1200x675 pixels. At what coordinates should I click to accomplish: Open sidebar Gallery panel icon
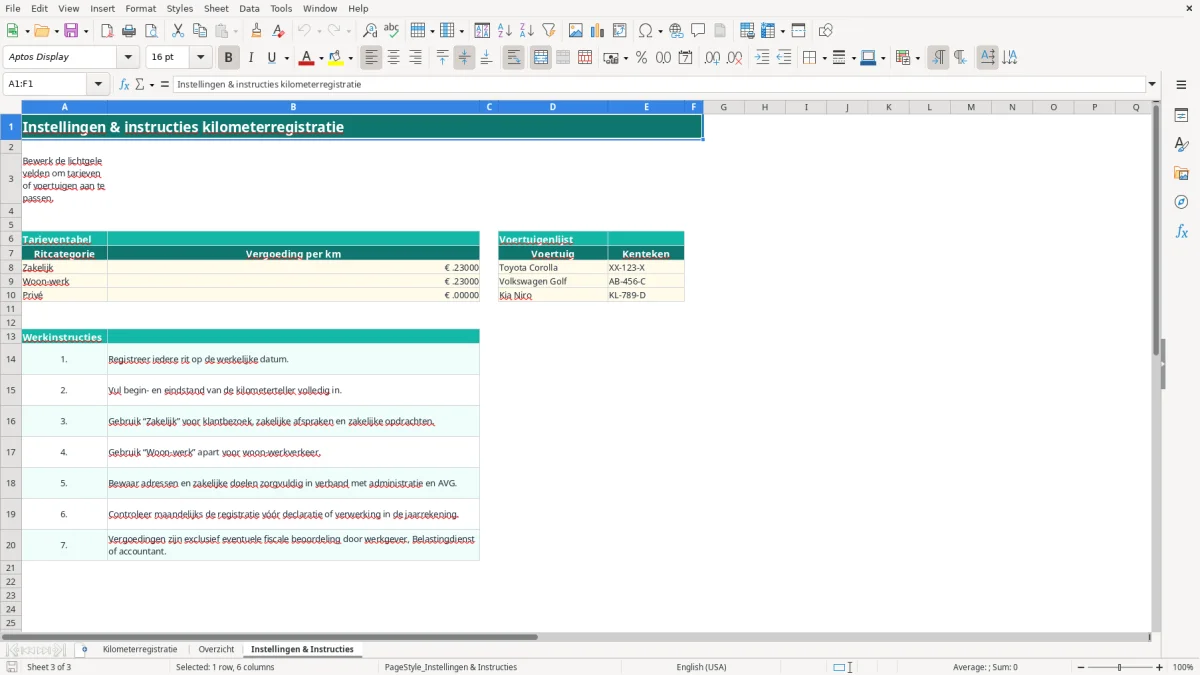[x=1181, y=174]
